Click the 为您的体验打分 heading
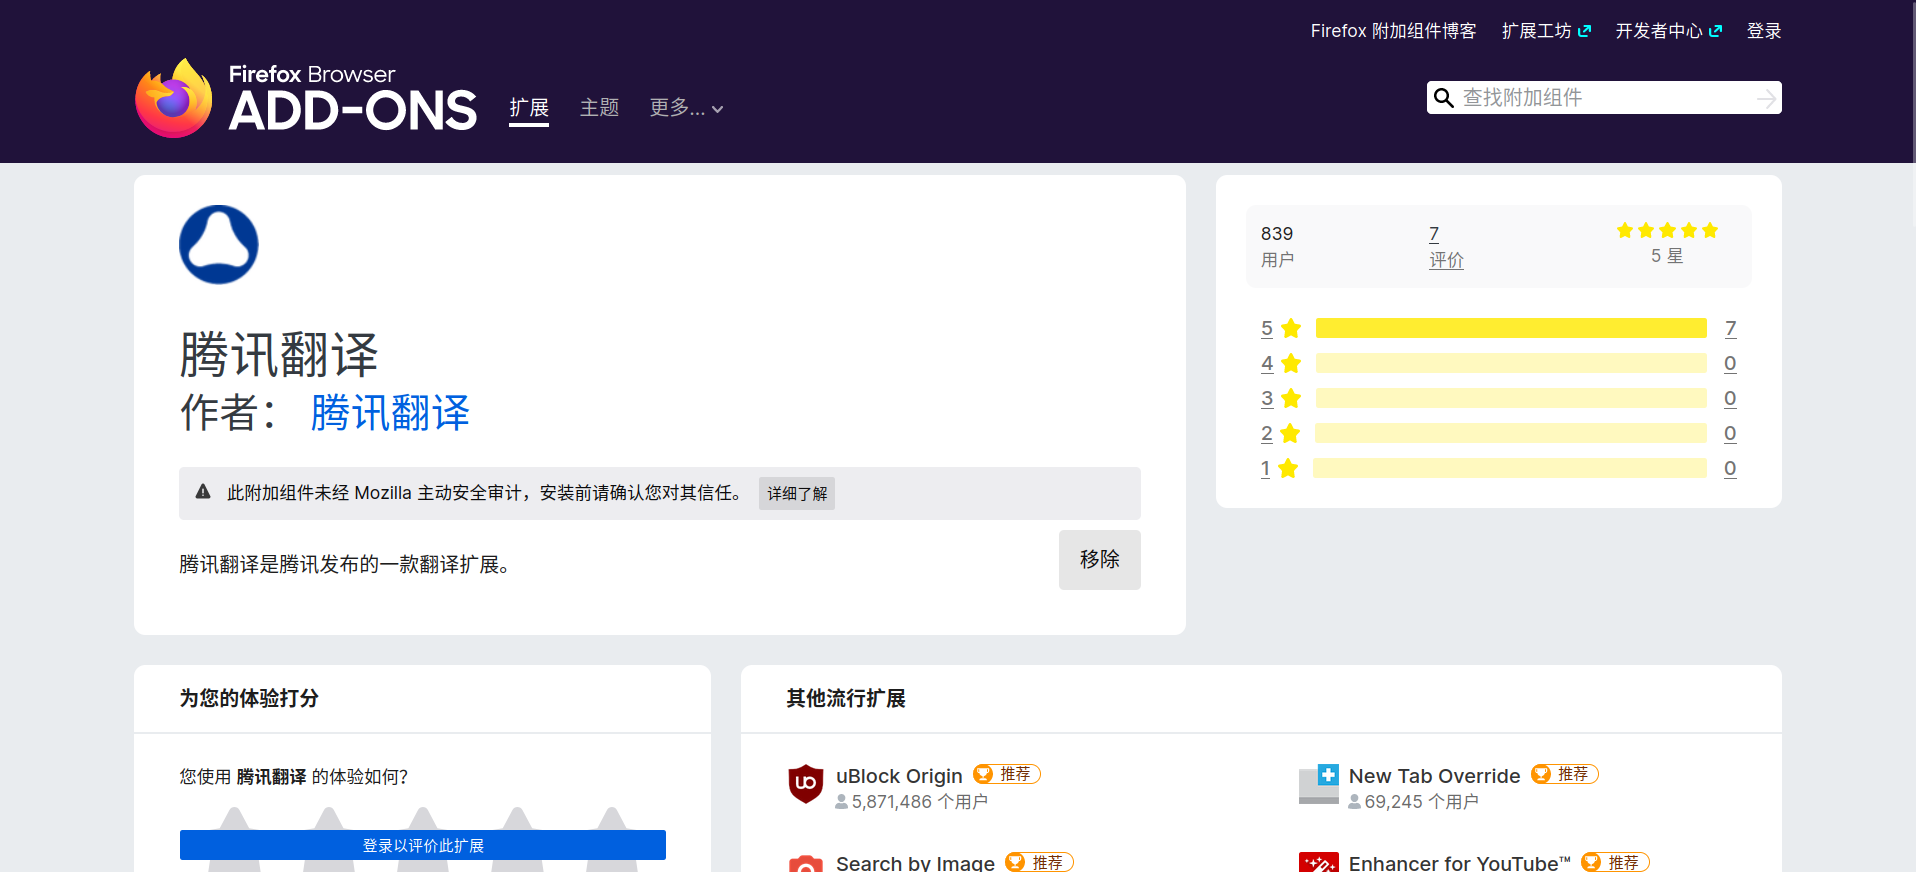 point(249,698)
